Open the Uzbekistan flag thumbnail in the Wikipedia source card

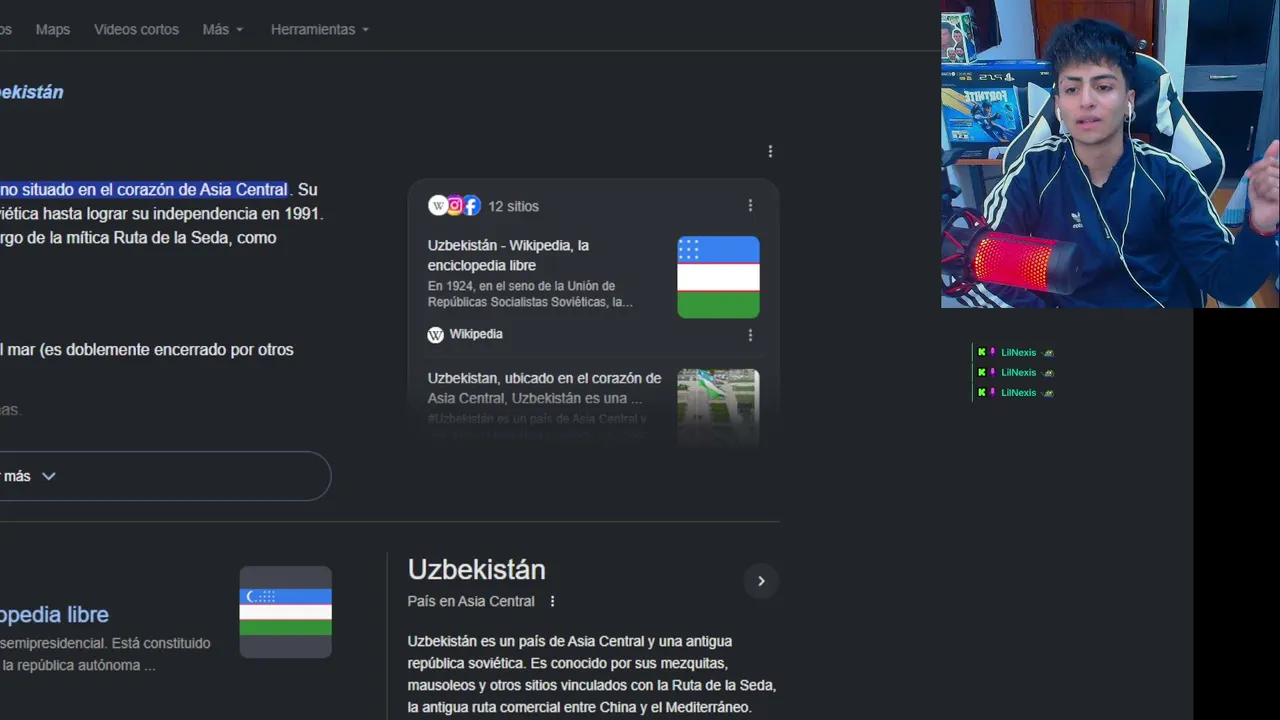click(x=718, y=277)
